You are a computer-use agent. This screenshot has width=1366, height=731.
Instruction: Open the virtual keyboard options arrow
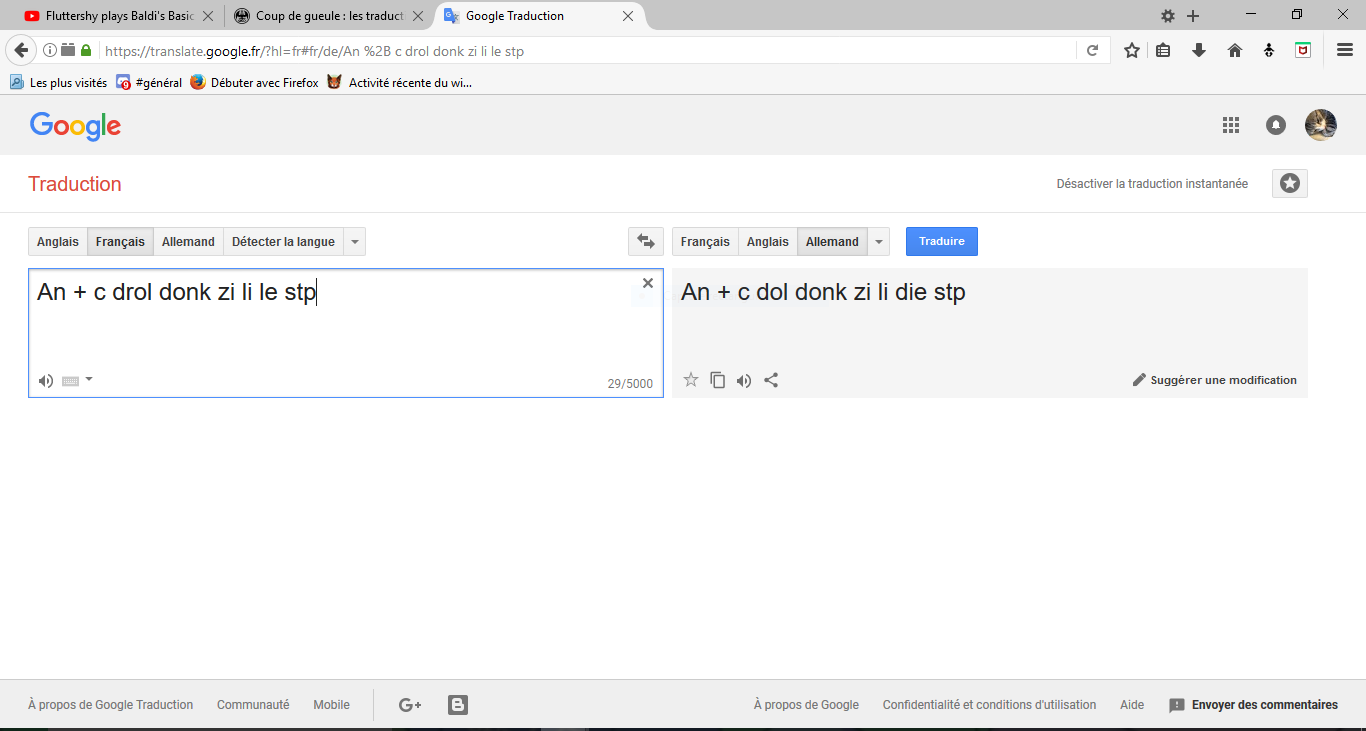[89, 379]
